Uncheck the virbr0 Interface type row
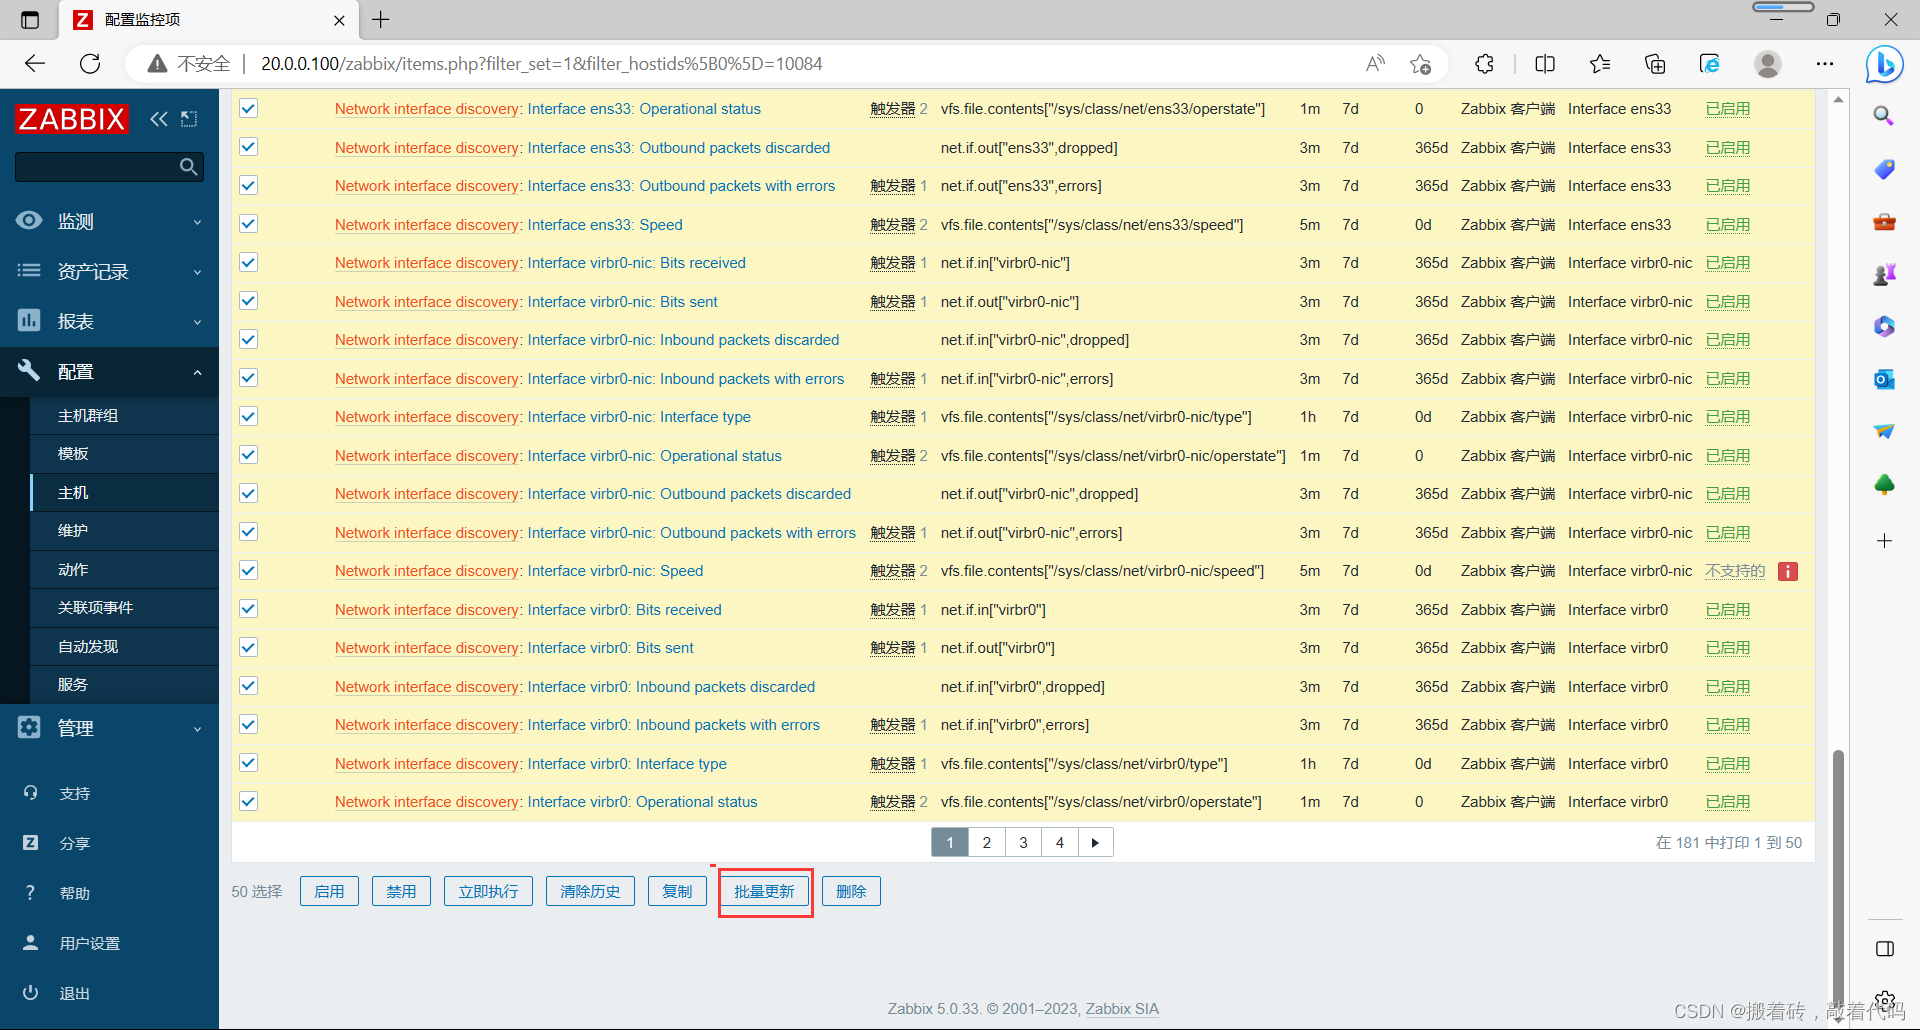1920x1030 pixels. click(x=249, y=763)
